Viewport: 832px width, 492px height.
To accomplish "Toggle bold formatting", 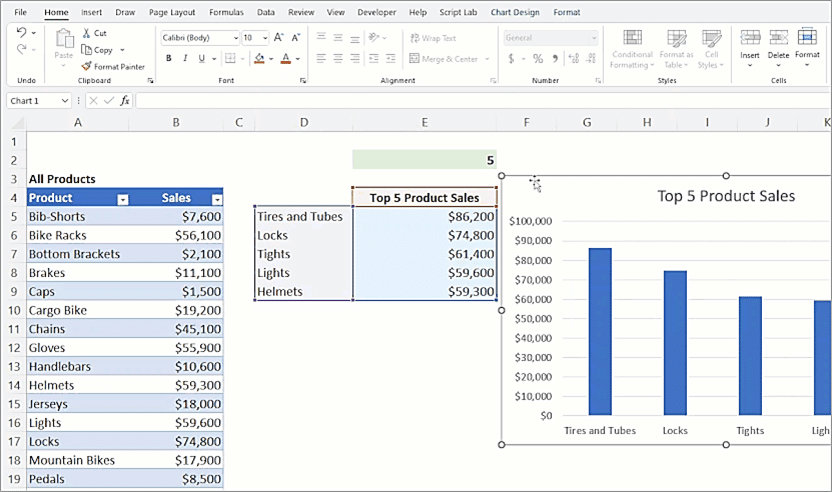I will click(168, 58).
